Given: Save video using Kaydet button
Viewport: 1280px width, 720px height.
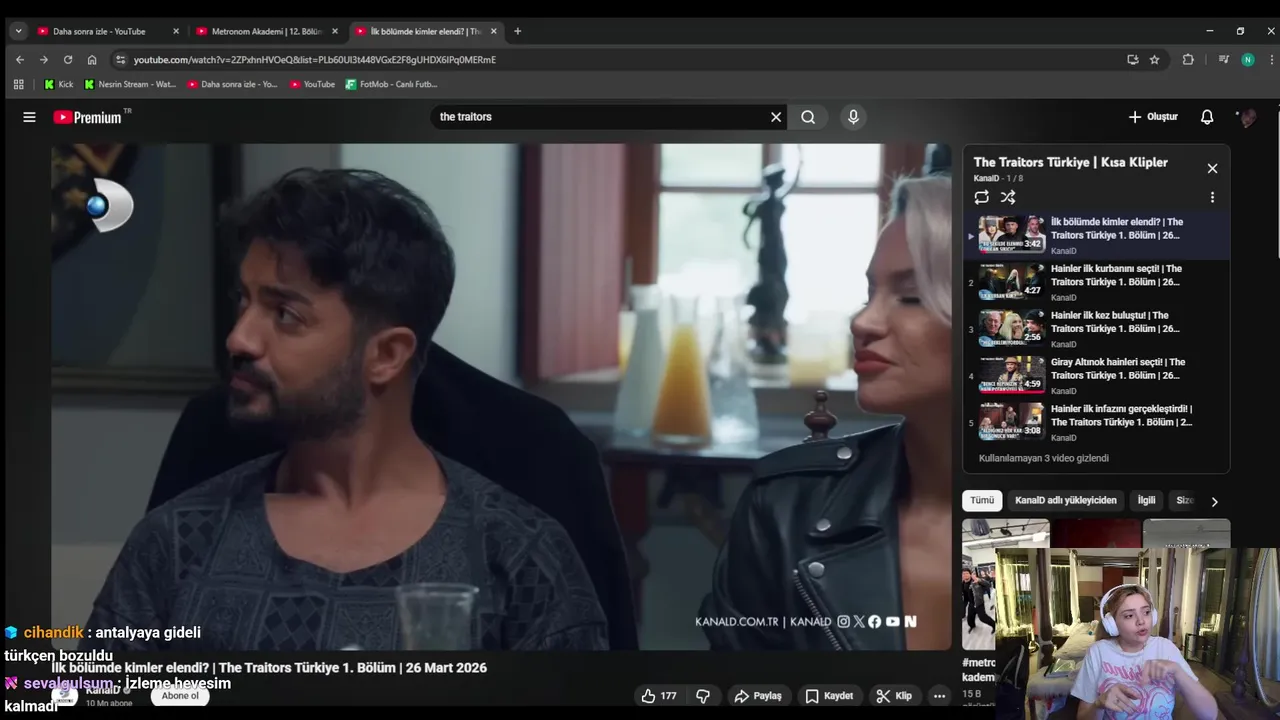Looking at the screenshot, I should pos(829,696).
